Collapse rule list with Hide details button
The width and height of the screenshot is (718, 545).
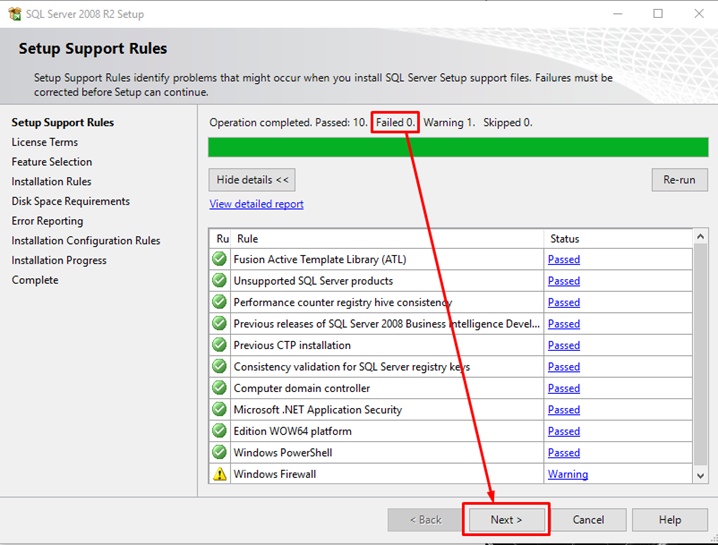252,180
